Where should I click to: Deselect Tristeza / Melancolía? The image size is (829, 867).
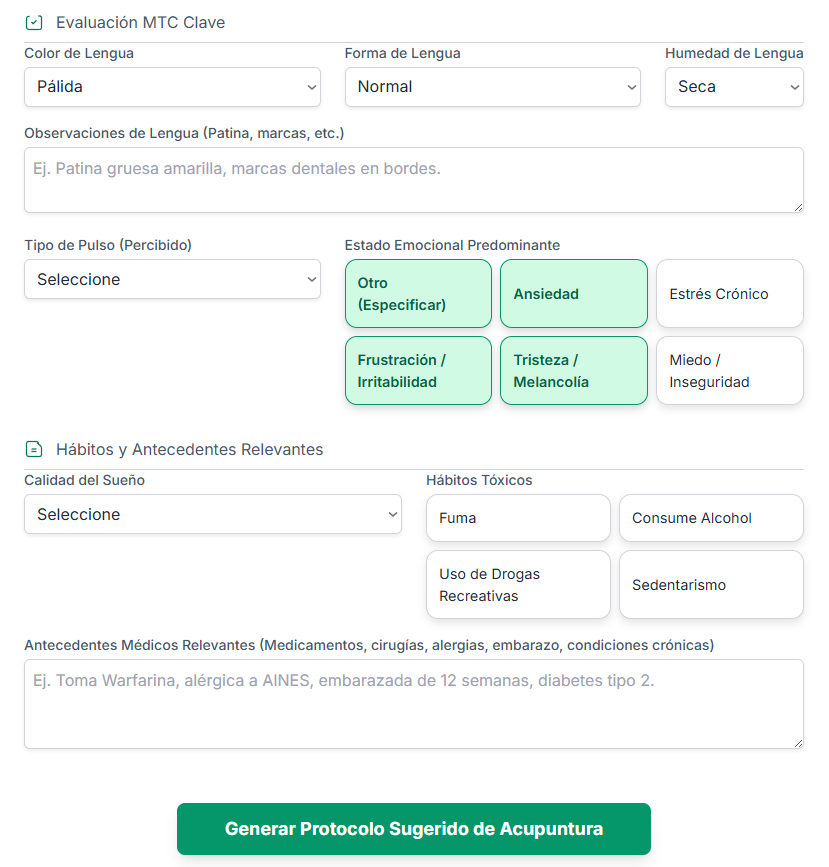pyautogui.click(x=573, y=370)
